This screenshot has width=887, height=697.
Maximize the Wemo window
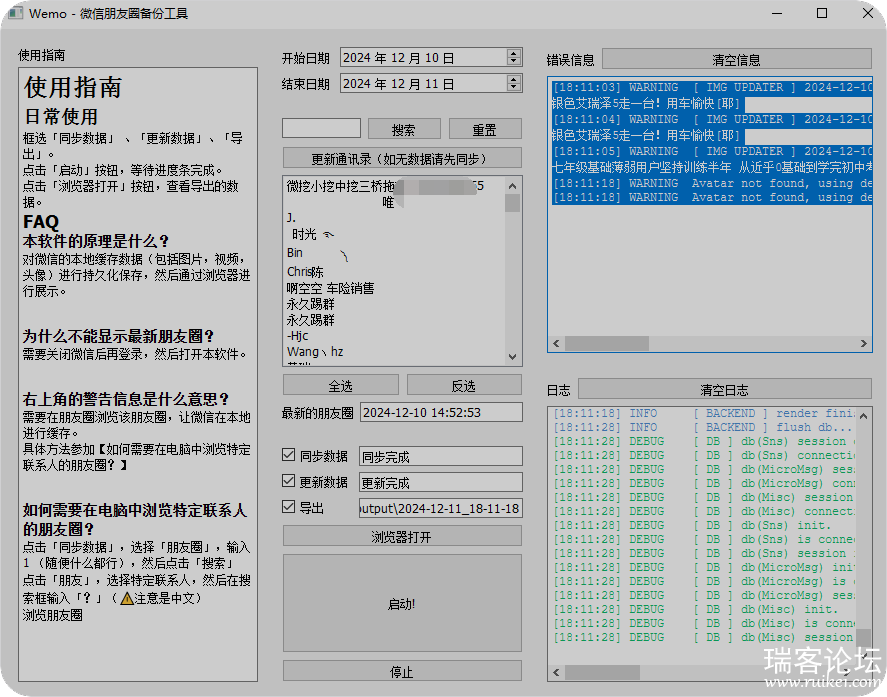[822, 13]
